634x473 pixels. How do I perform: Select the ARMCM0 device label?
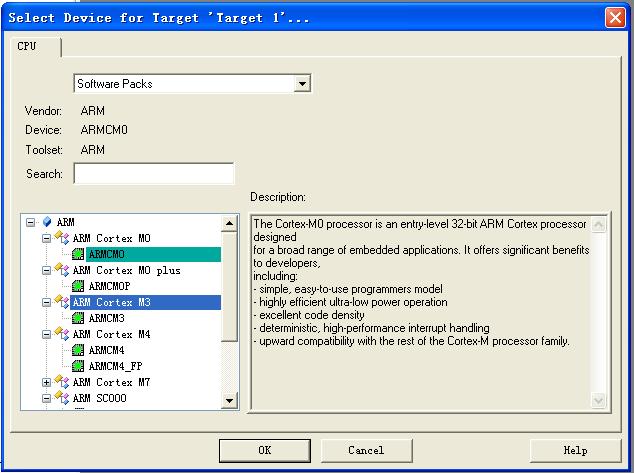click(x=107, y=254)
